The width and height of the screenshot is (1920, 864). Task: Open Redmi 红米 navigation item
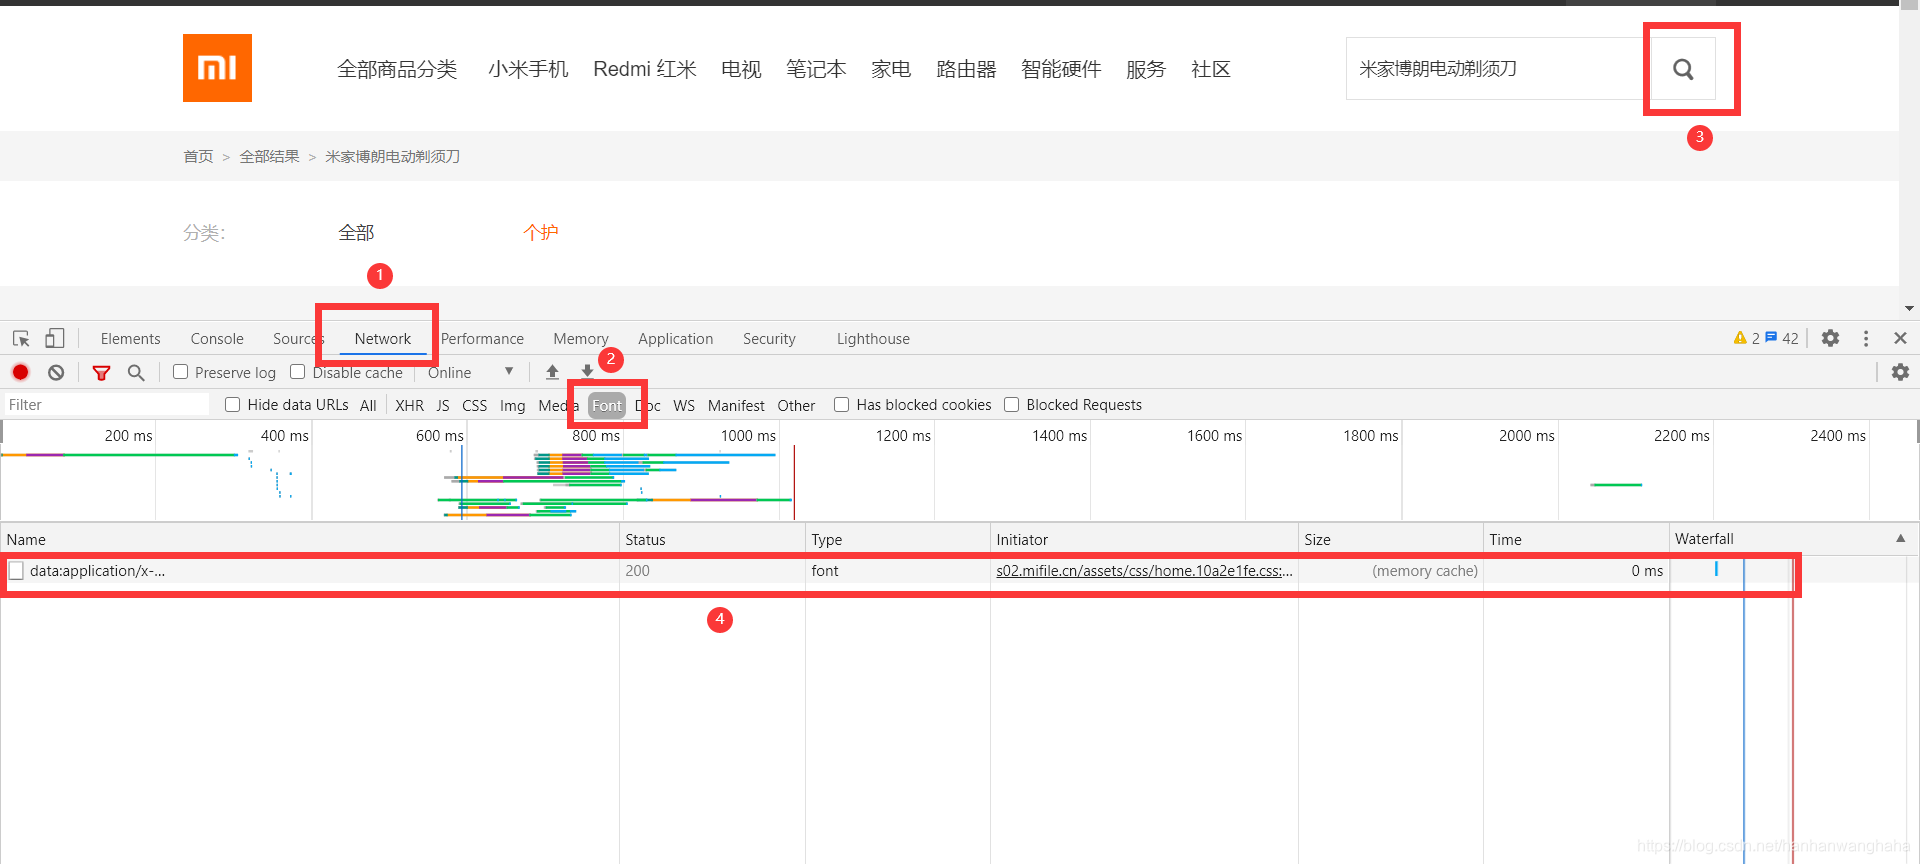point(645,69)
